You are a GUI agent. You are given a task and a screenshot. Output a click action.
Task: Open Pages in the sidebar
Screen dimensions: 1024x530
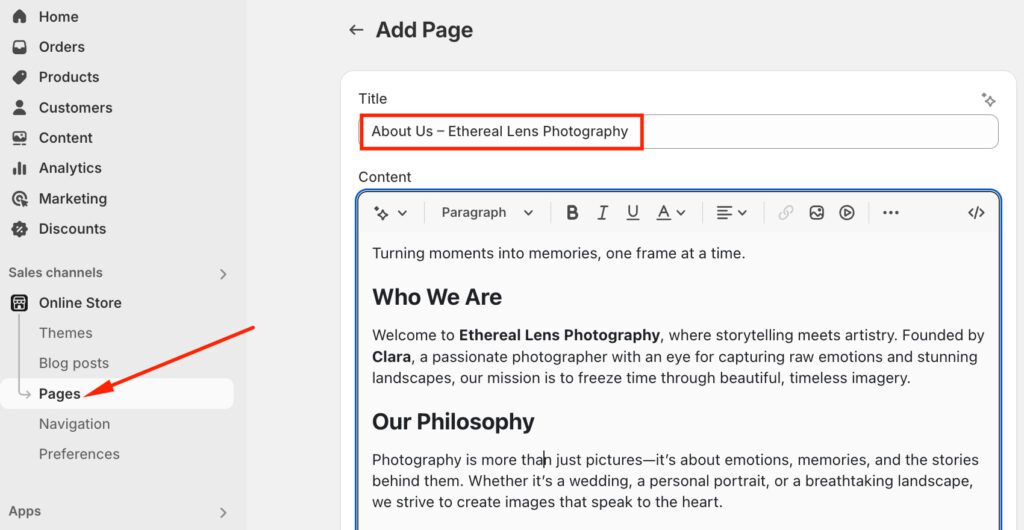(60, 394)
